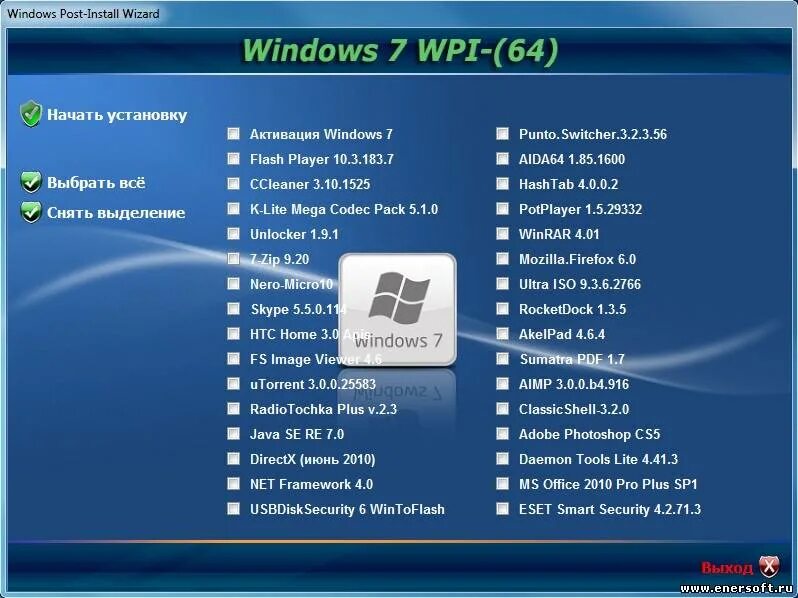Start installation via Начать установку
Viewport: 798px width, 598px height.
click(x=117, y=115)
